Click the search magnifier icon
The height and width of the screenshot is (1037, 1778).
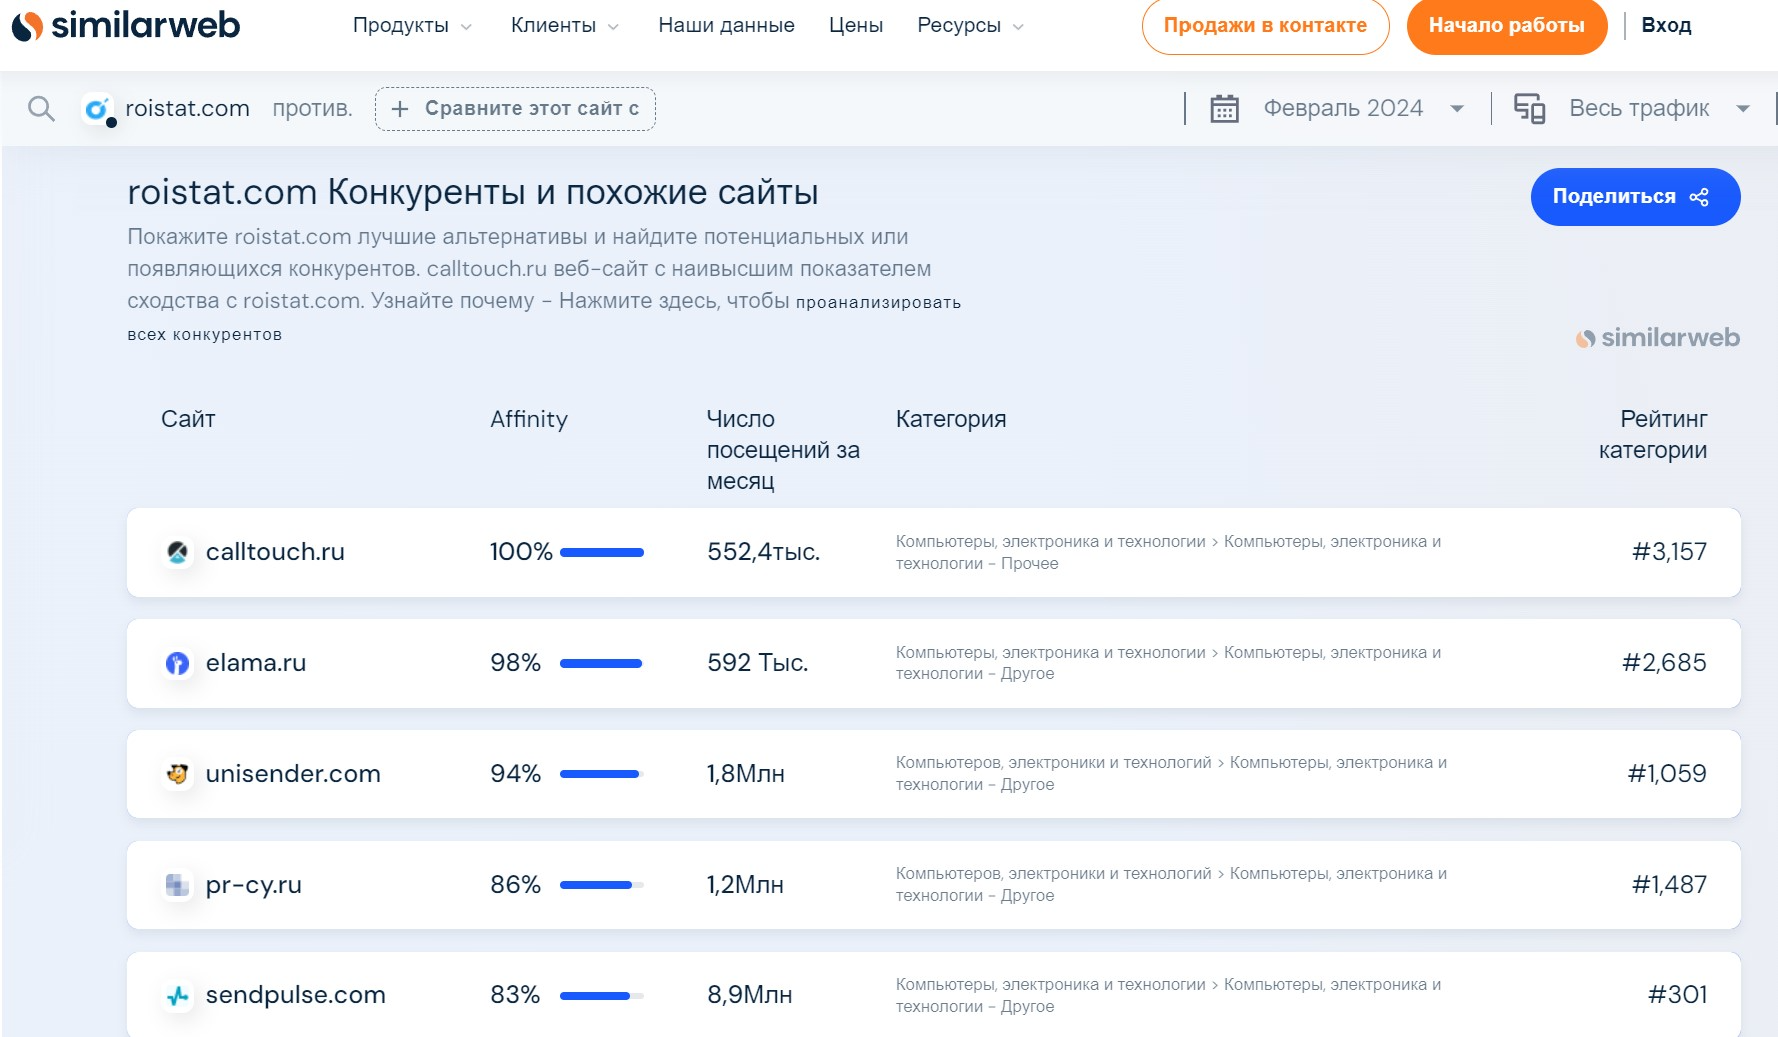tap(41, 108)
